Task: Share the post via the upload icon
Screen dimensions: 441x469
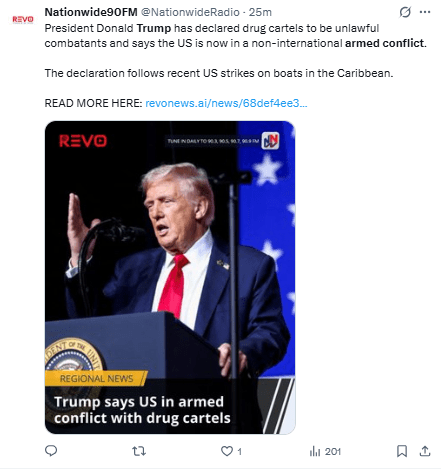Action: click(425, 451)
